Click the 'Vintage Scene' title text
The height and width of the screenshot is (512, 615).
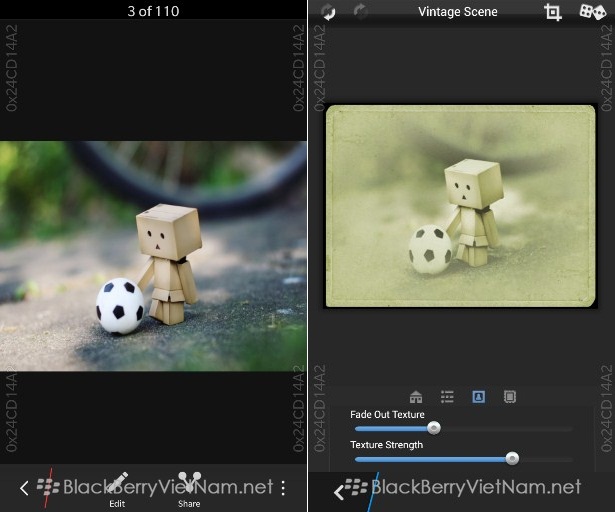click(x=458, y=12)
